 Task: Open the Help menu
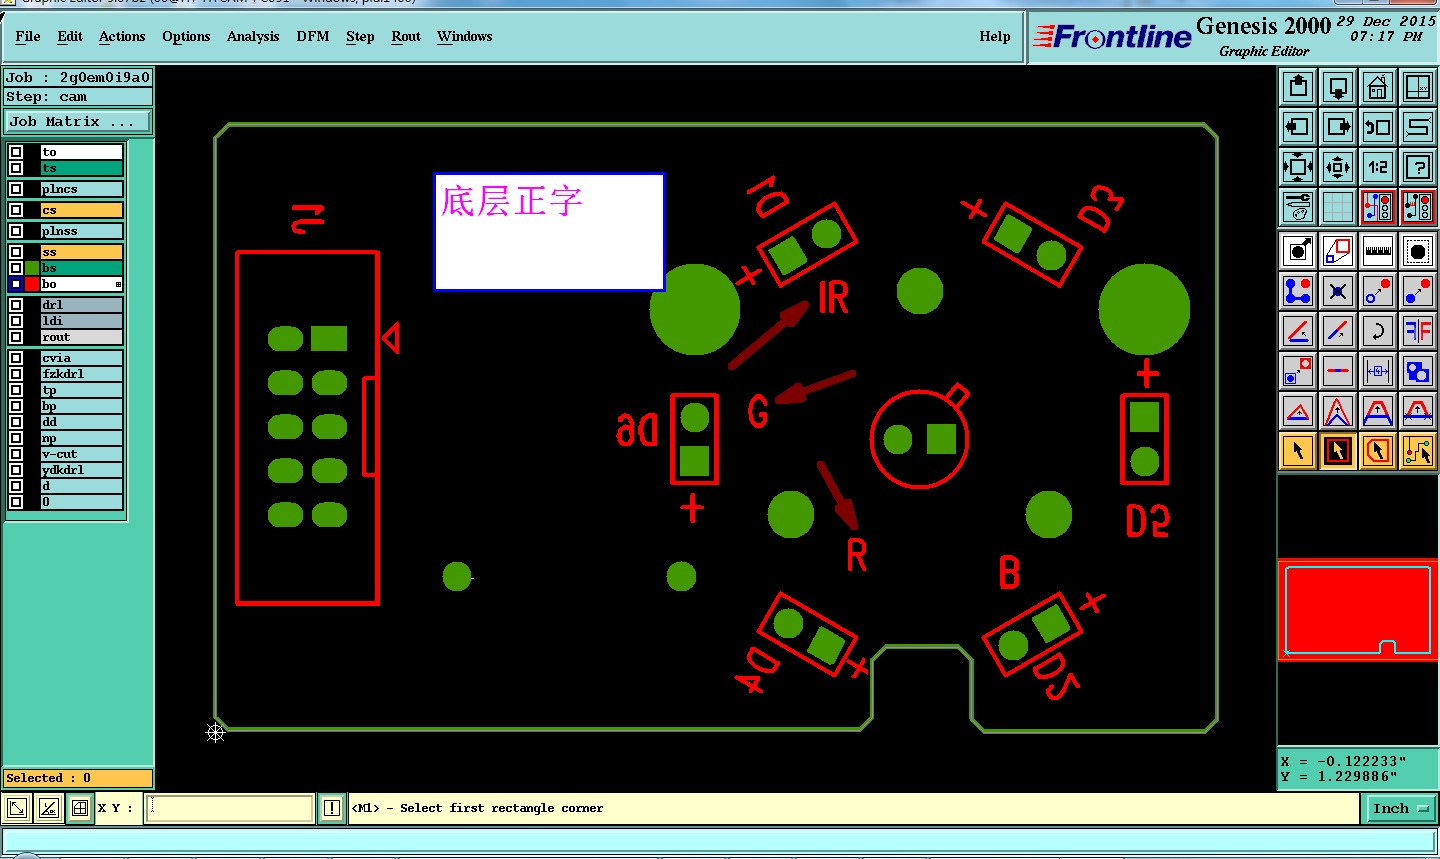coord(995,36)
